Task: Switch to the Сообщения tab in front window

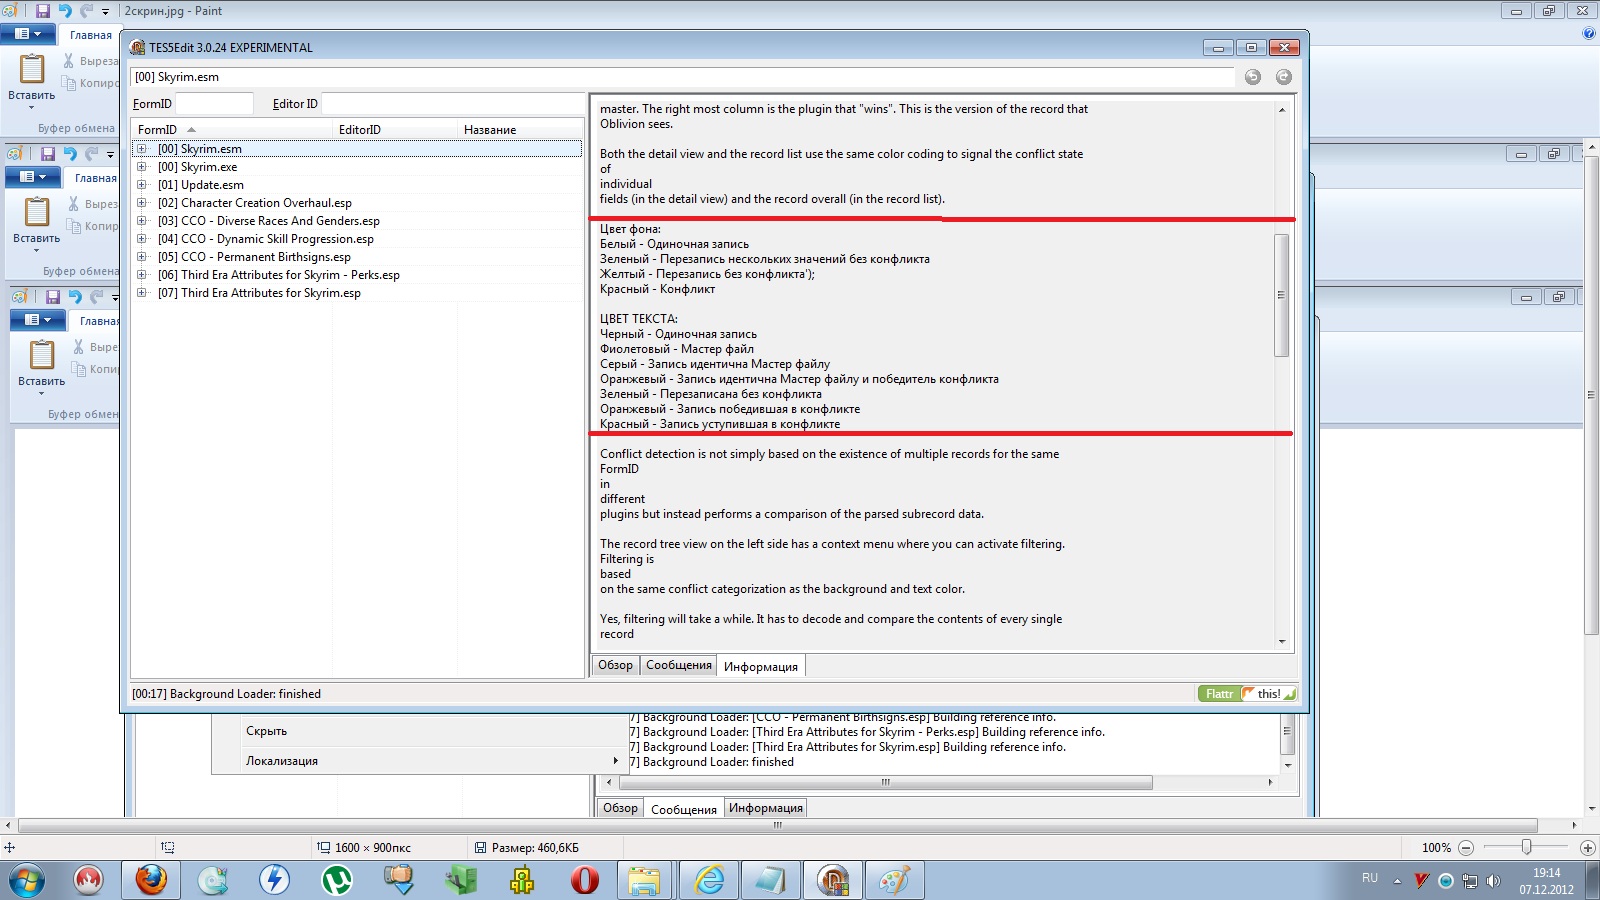Action: point(679,665)
